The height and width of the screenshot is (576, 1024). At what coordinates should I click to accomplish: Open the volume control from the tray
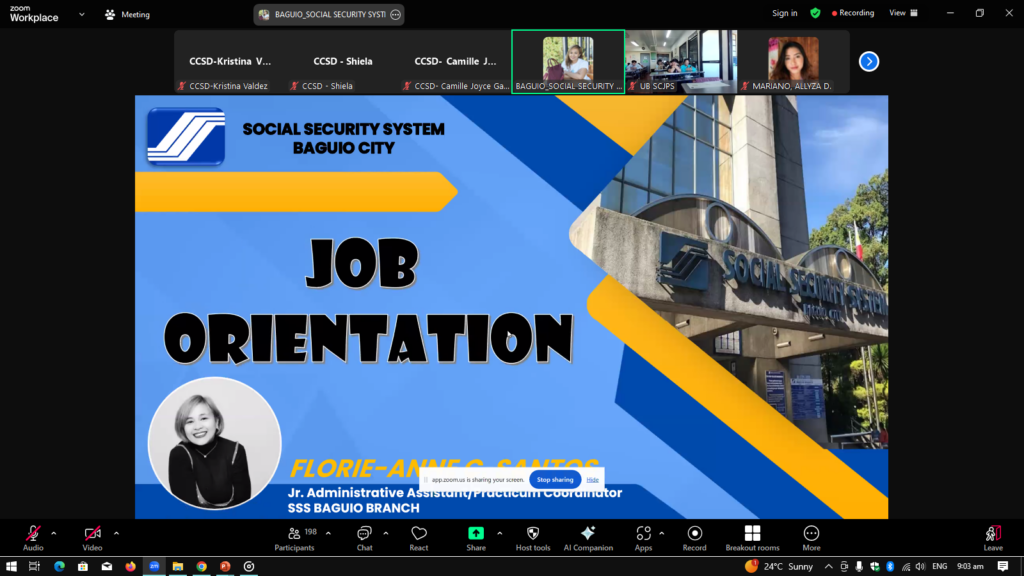click(921, 566)
